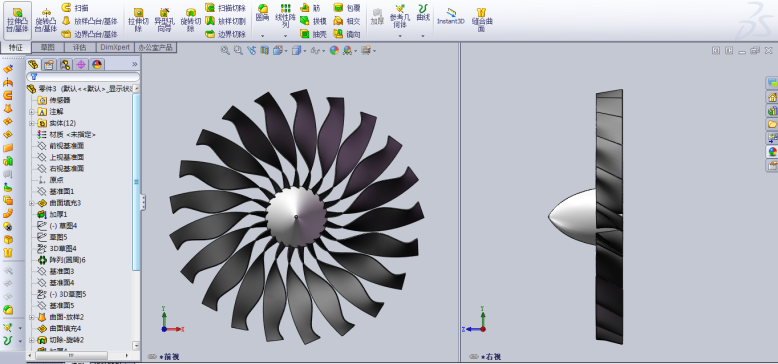Screen dimensions: 778x364
Task: Select 上视基准面 (Top Plane)
Action: (61, 157)
